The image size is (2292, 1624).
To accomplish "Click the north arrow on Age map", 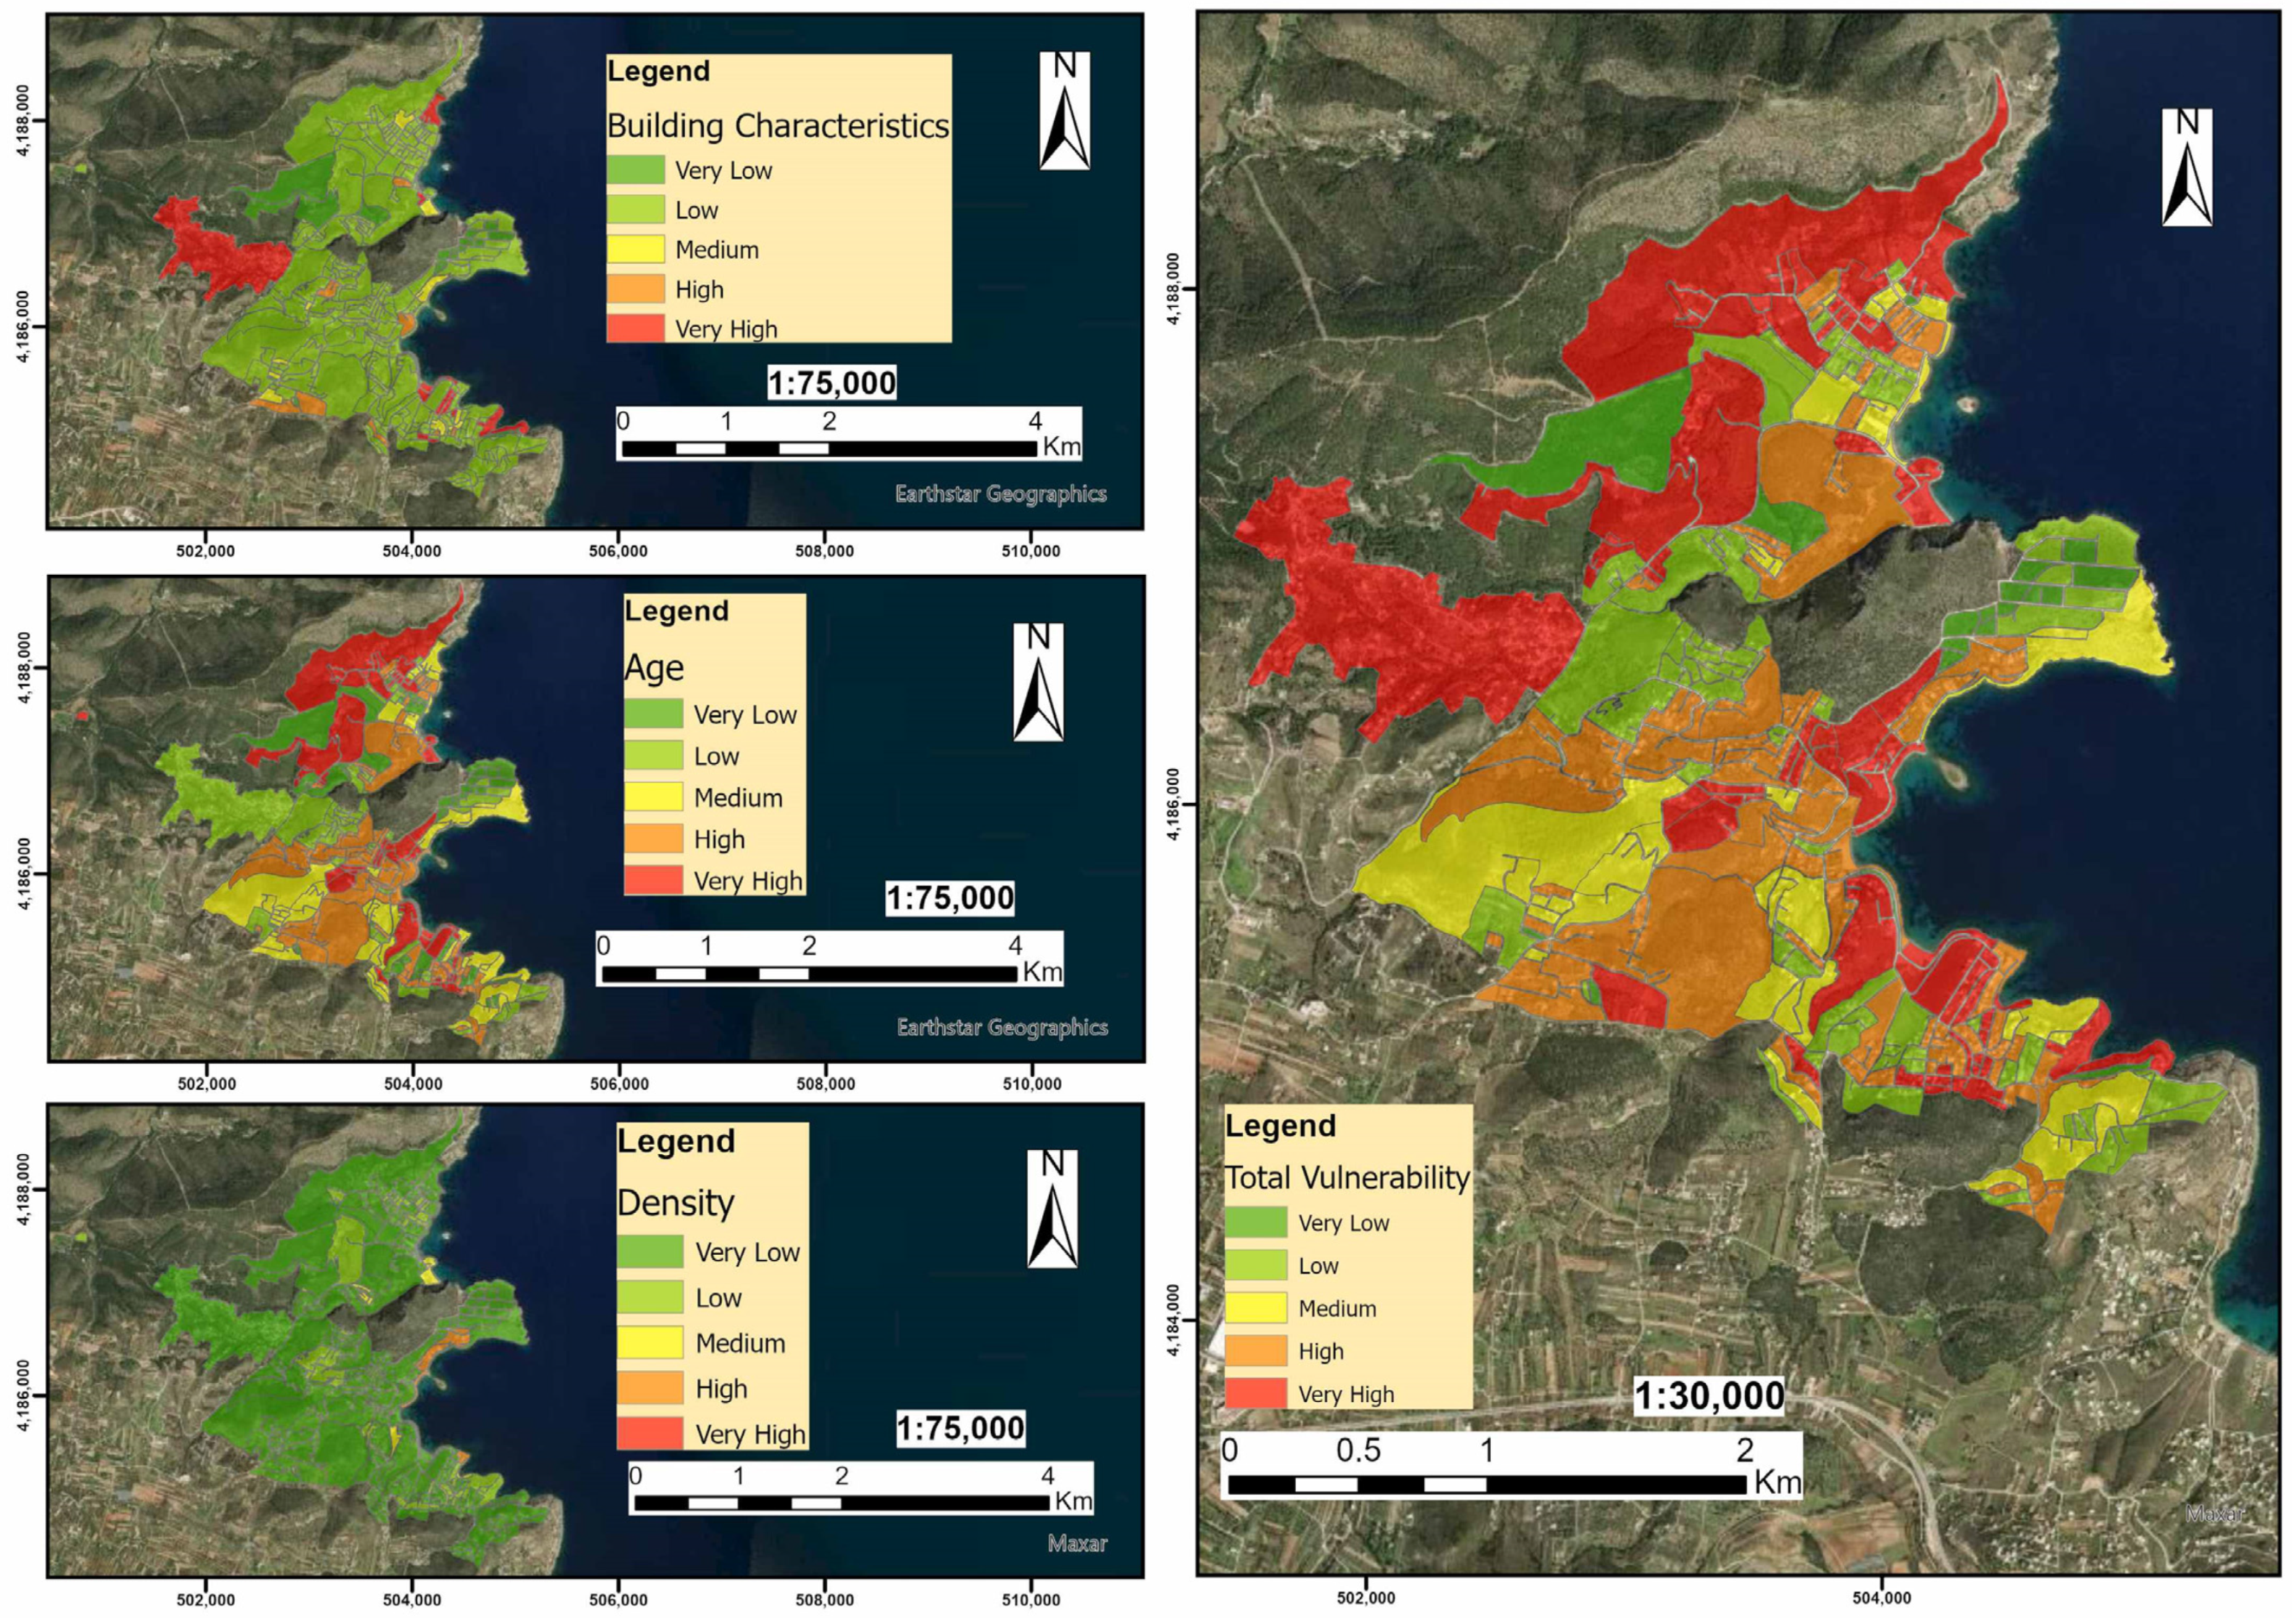I will 1038,682.
